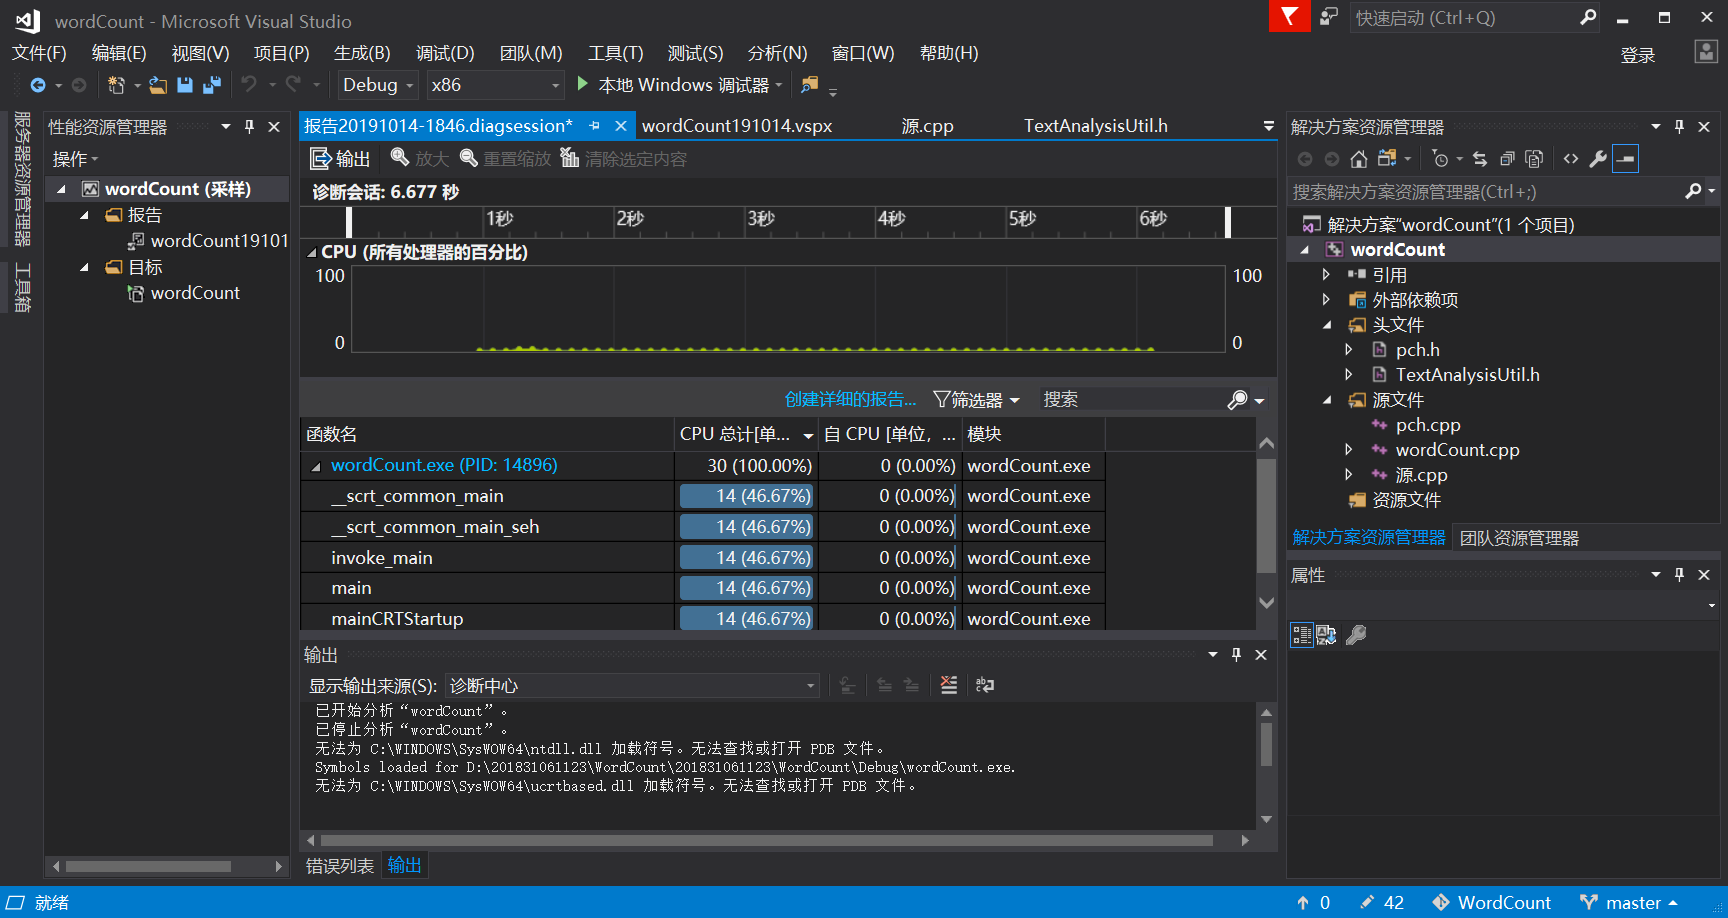Click the Home icon in Solution Explorer
This screenshot has width=1728, height=918.
[1358, 159]
